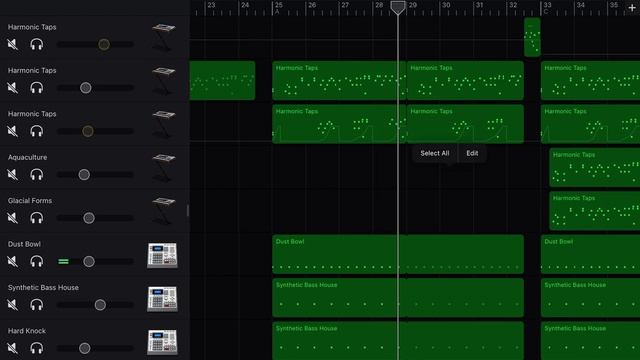Choose Select All from the popup menu
640x360 pixels.
(x=435, y=153)
